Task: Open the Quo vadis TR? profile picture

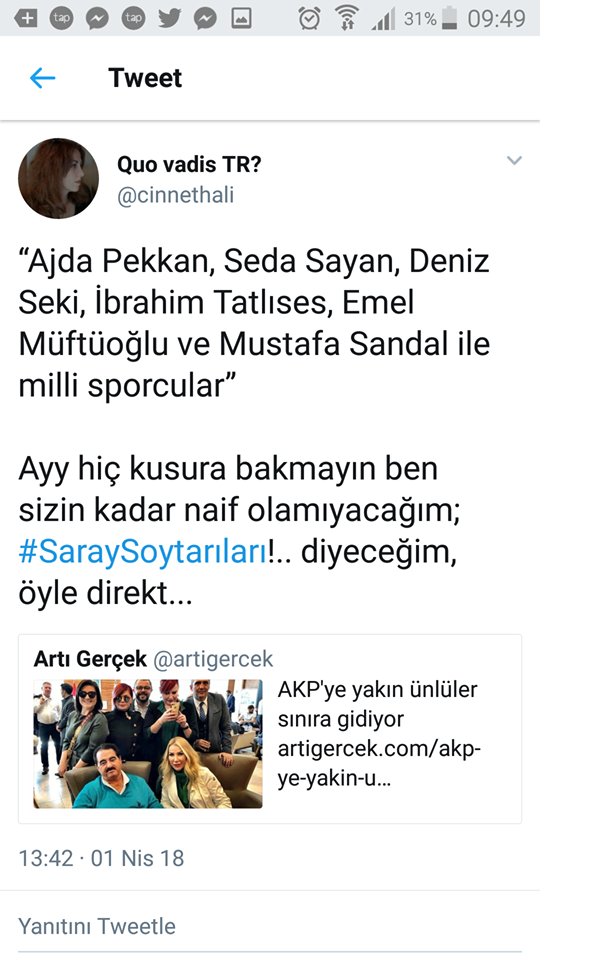Action: (x=59, y=178)
